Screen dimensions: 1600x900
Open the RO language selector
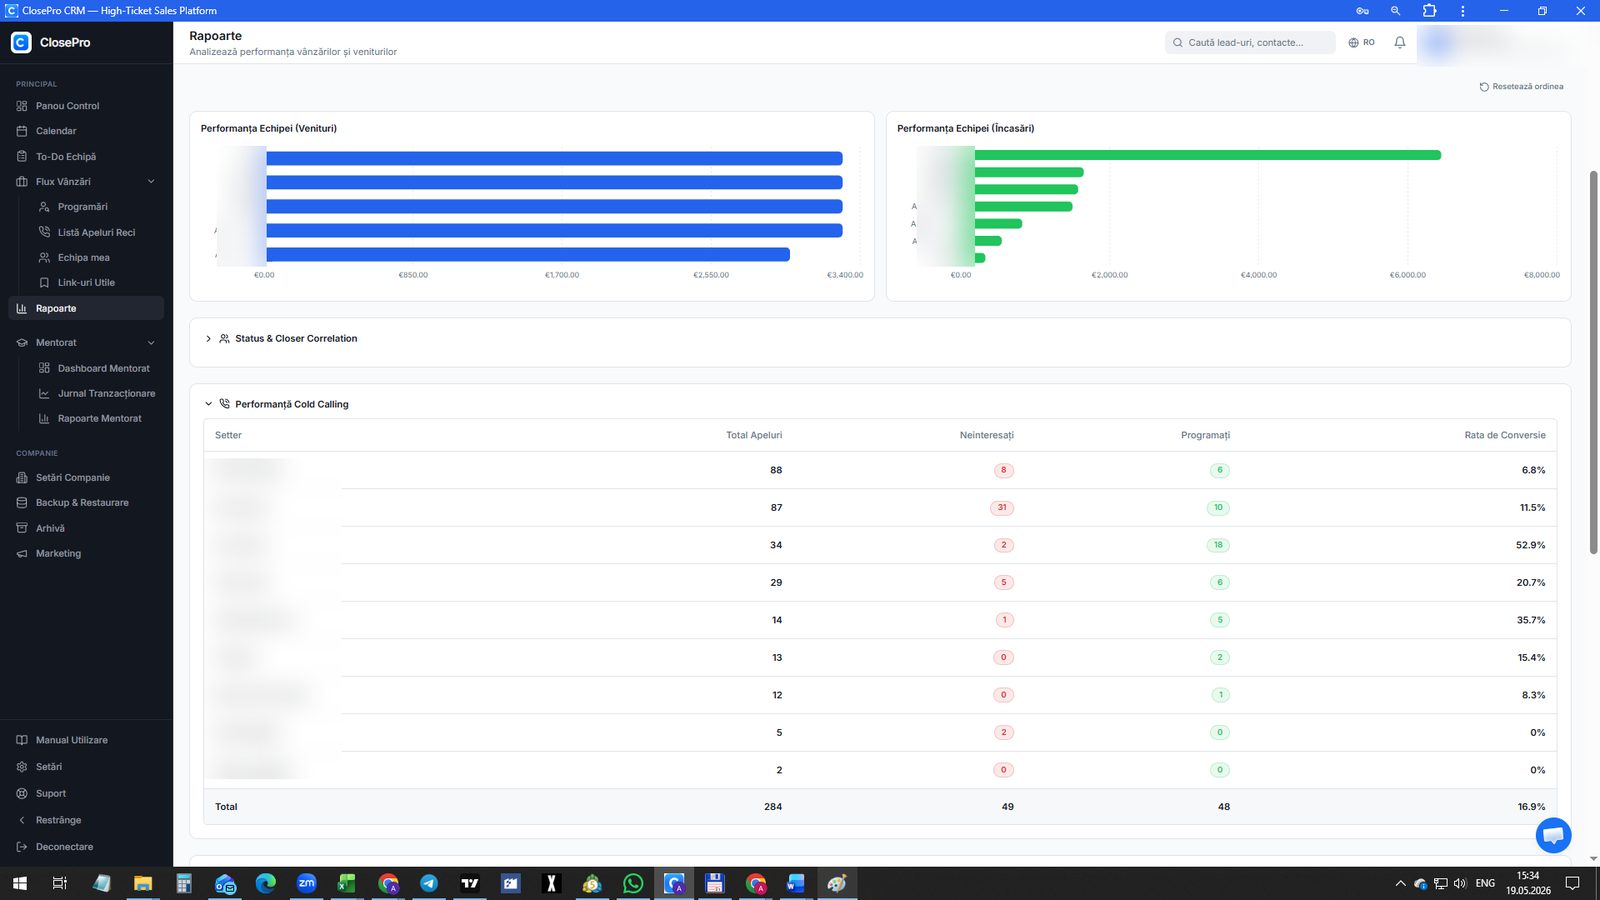[x=1362, y=43]
